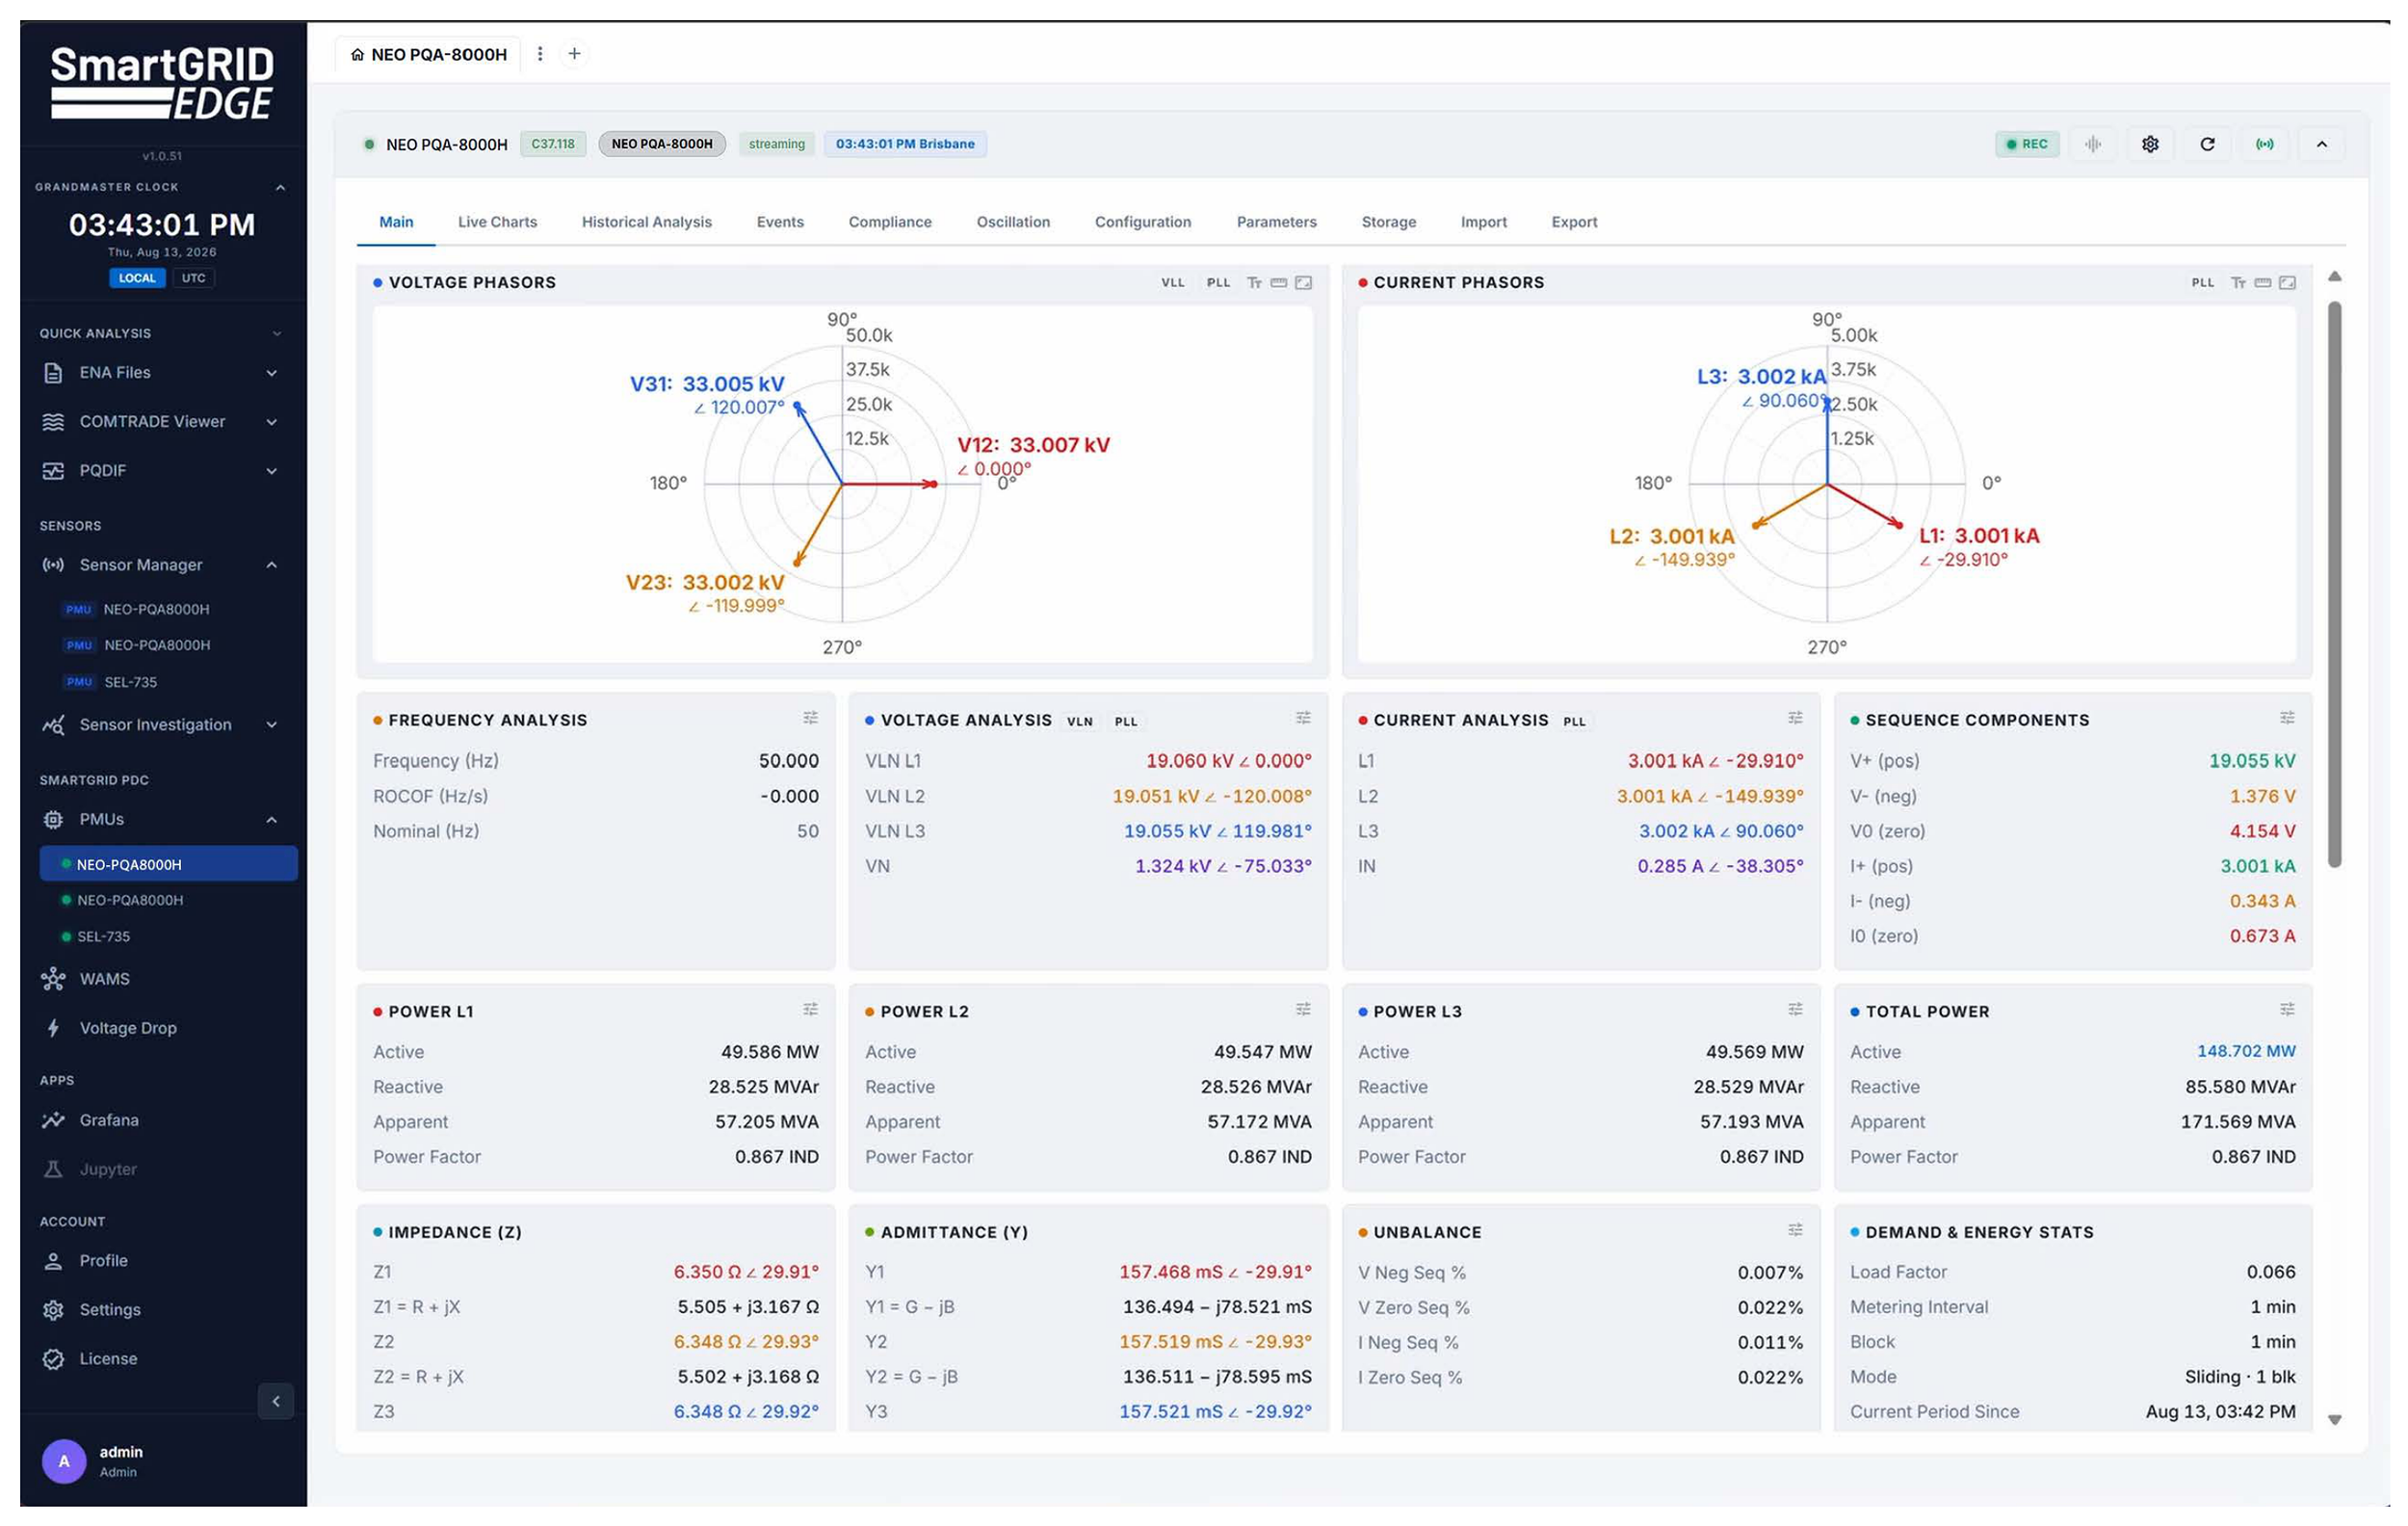Image resolution: width=2408 pixels, height=1526 pixels.
Task: Refresh the NEO PQA-8000H device view
Action: pos(2207,144)
